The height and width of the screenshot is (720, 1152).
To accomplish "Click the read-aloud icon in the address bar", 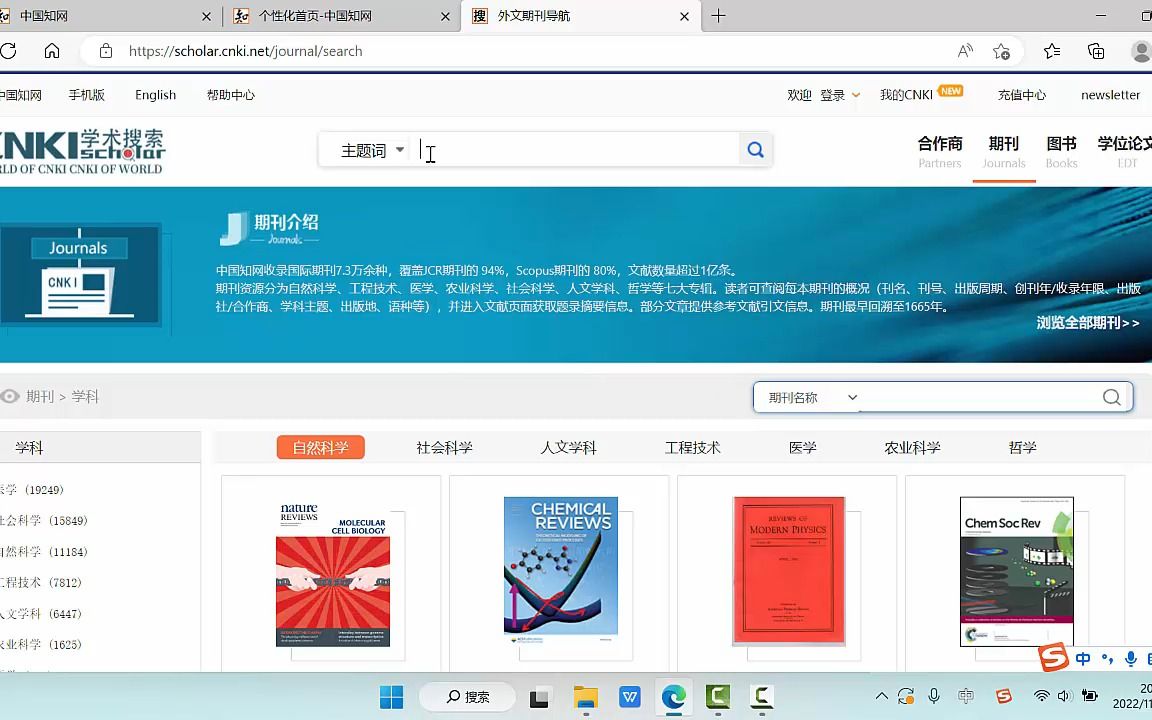I will [963, 51].
